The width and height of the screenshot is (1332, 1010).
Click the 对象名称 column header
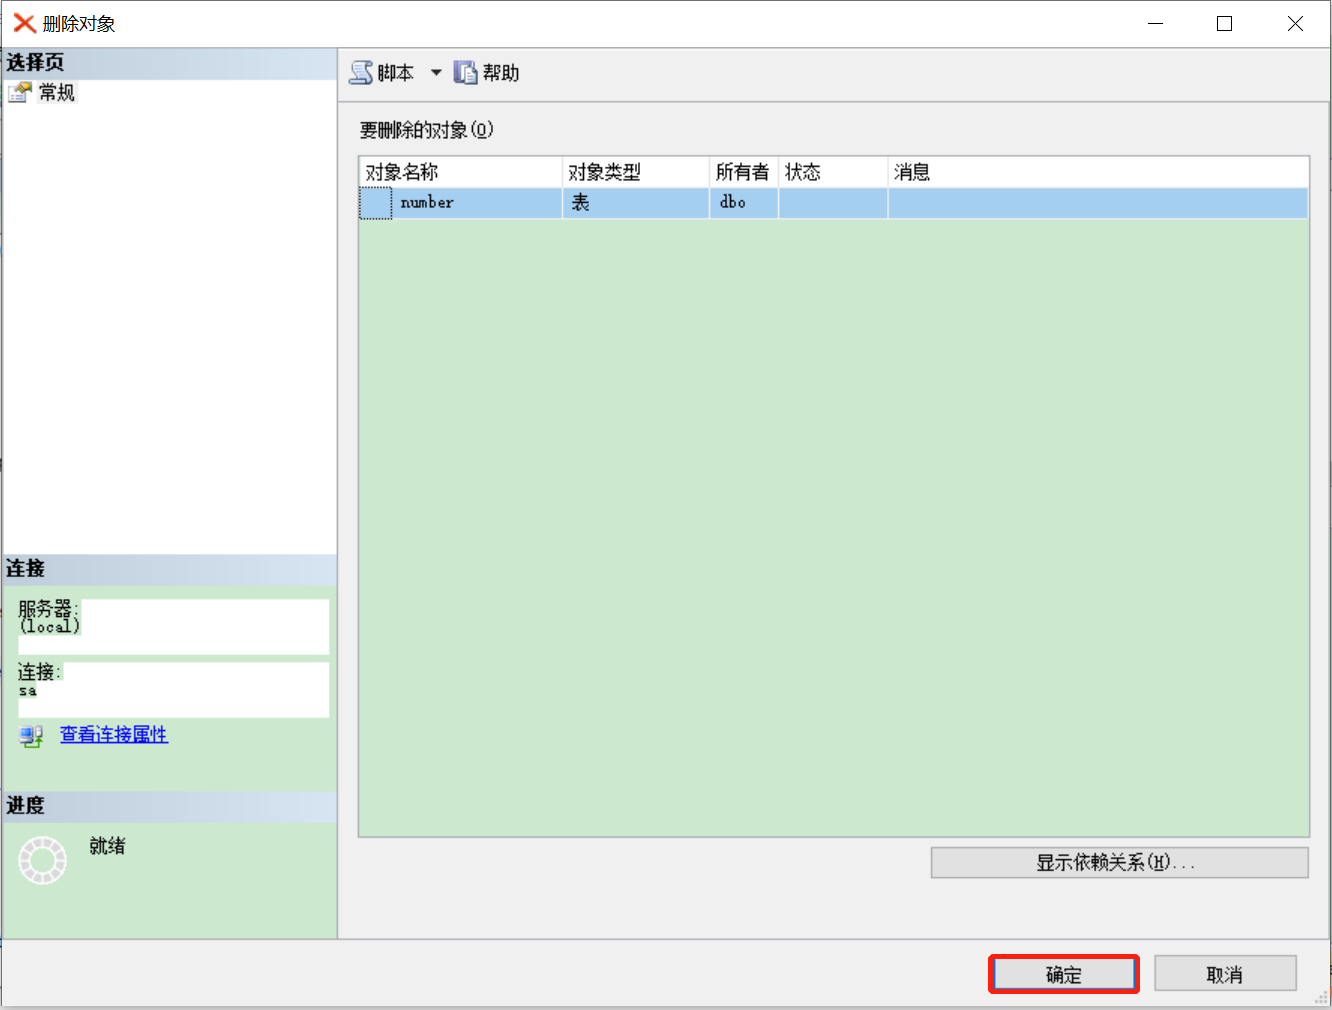(x=460, y=172)
